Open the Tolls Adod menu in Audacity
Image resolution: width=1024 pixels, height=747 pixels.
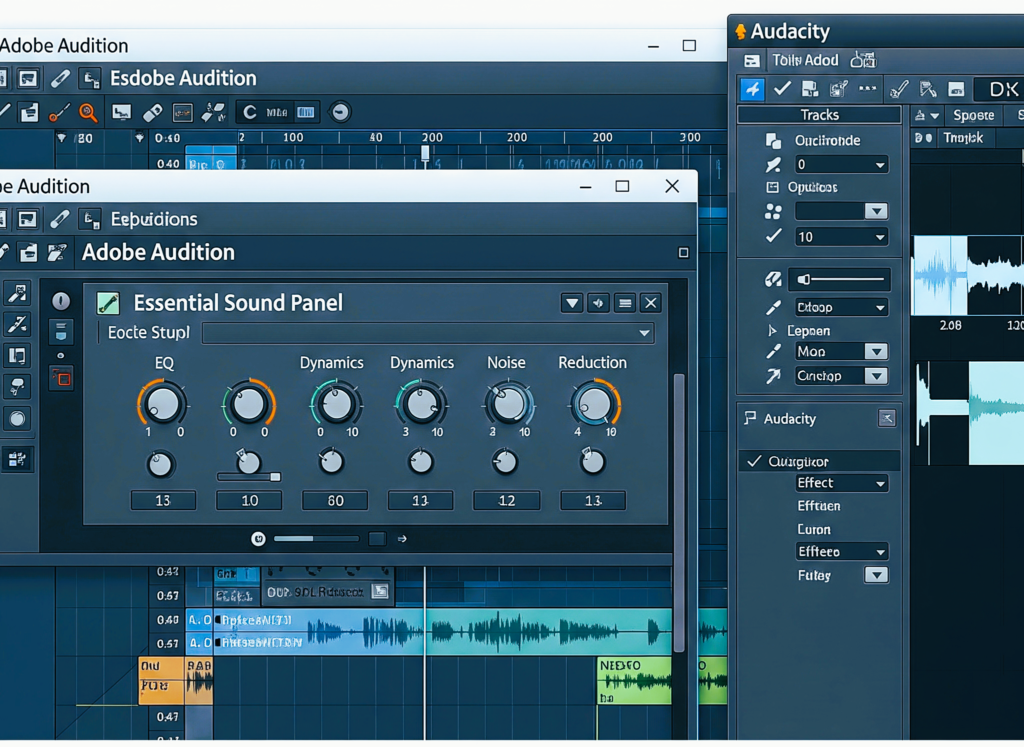click(805, 60)
